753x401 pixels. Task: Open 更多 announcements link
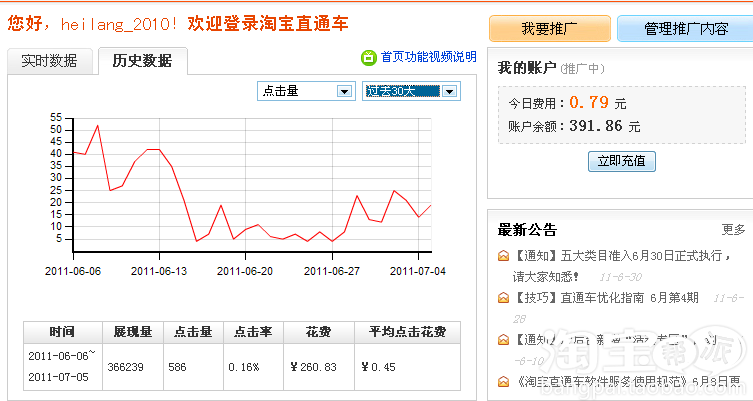(x=733, y=230)
